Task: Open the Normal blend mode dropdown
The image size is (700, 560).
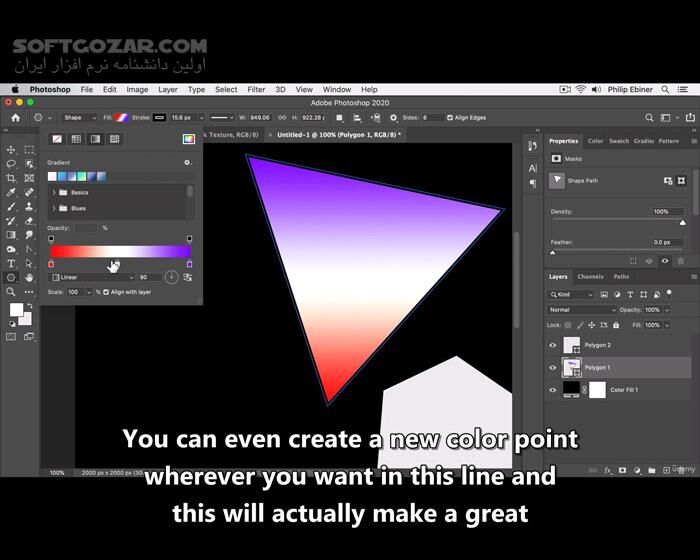Action: pyautogui.click(x=582, y=310)
